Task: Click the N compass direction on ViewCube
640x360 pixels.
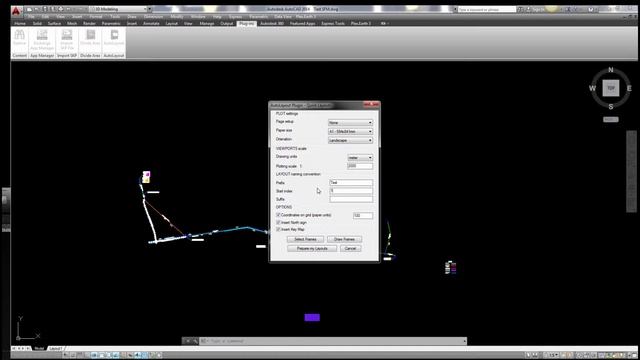Action: [611, 70]
